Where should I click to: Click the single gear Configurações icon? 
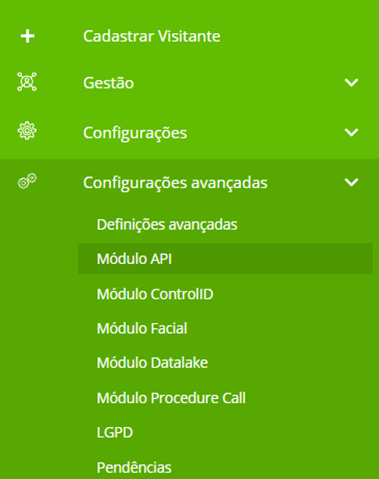coord(27,131)
